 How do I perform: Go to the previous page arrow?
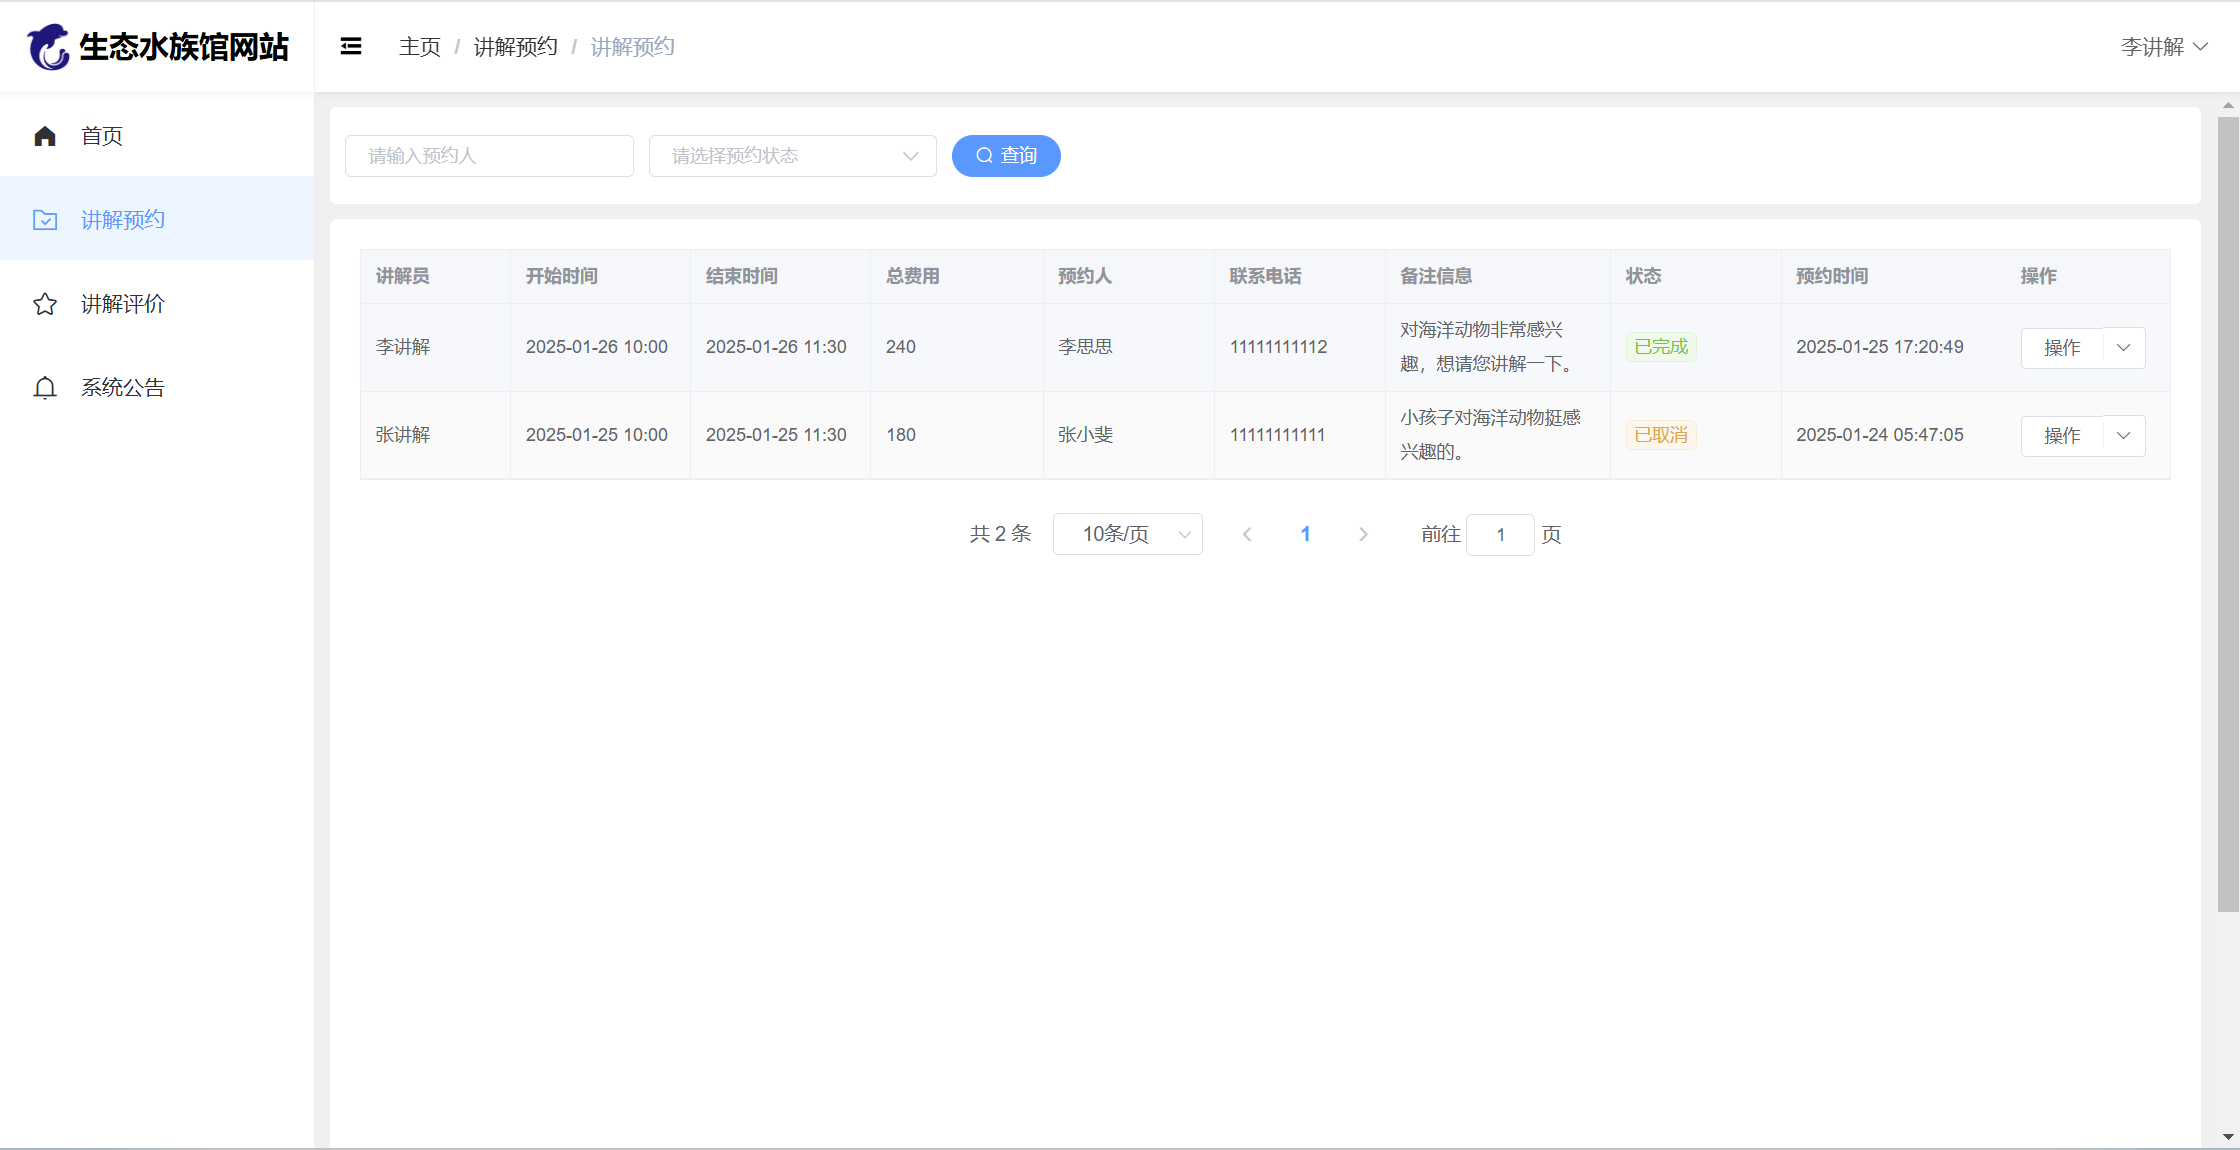point(1247,535)
